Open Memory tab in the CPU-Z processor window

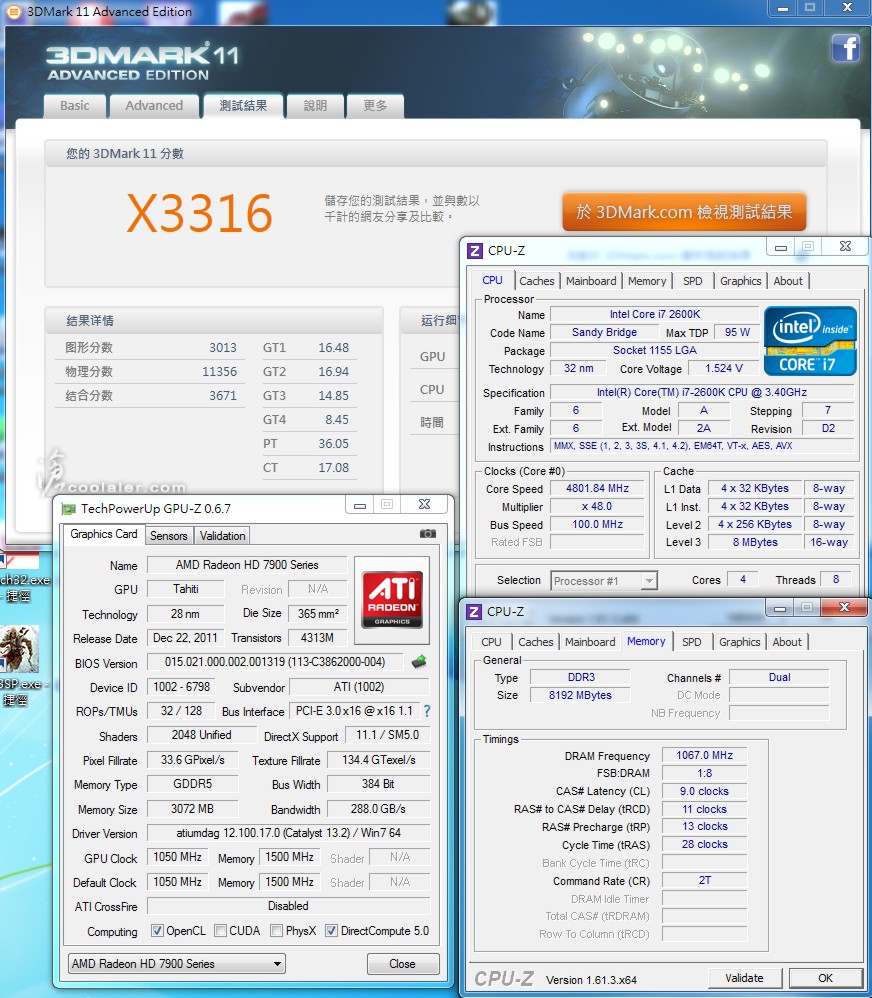pyautogui.click(x=647, y=281)
